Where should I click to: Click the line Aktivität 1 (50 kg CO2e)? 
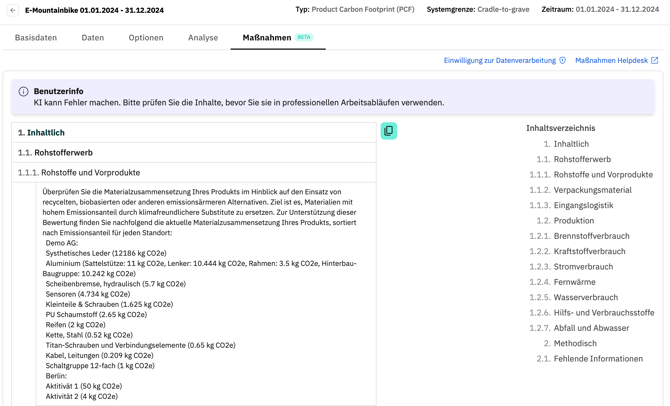[84, 387]
